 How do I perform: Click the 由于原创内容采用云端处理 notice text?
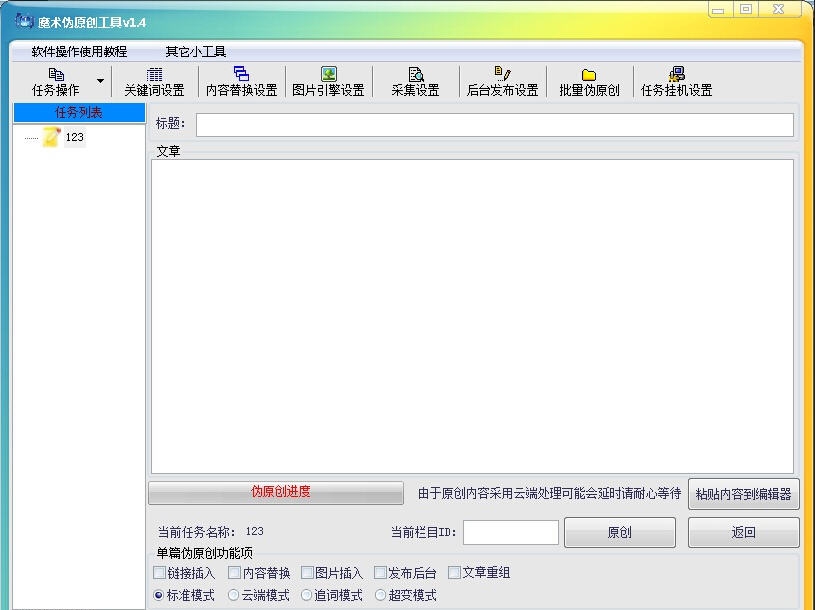point(549,493)
